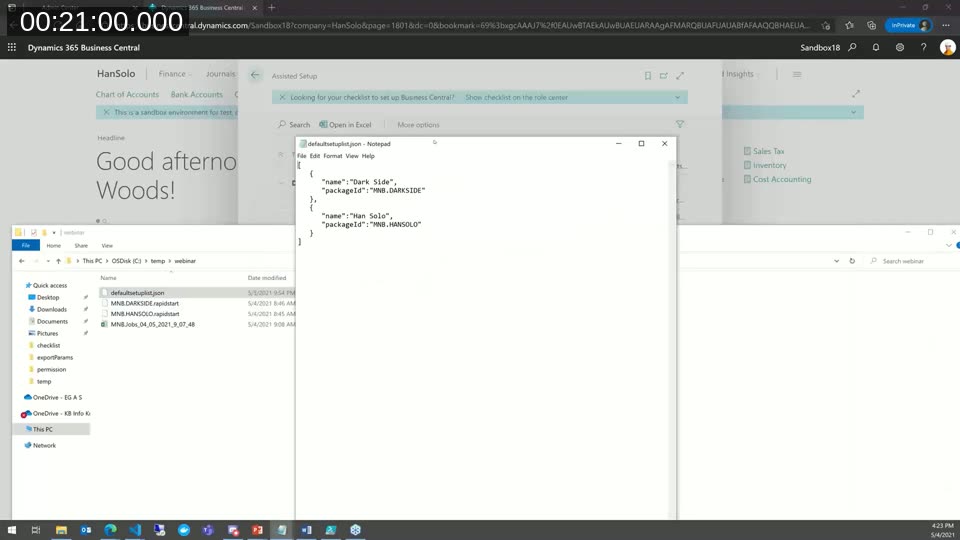Image resolution: width=960 pixels, height=540 pixels.
Task: Open address bar history dropdown in File Explorer
Action: pyautogui.click(x=836, y=261)
